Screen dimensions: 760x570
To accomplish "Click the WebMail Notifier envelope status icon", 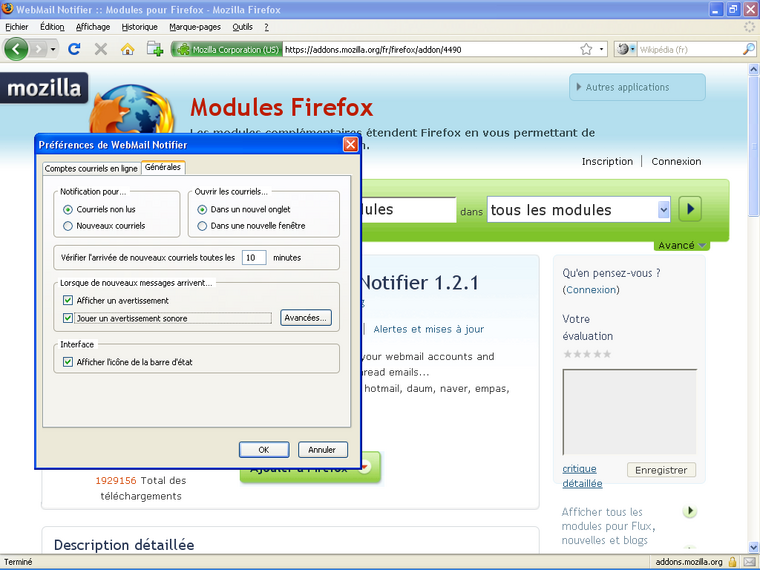I will click(x=749, y=562).
